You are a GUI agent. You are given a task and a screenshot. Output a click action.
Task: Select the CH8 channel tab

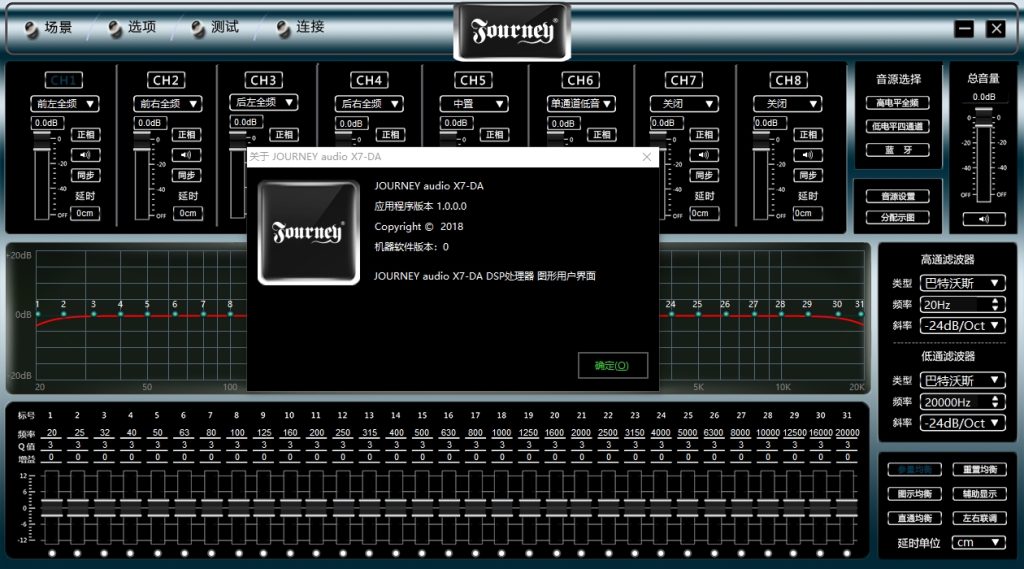(788, 80)
